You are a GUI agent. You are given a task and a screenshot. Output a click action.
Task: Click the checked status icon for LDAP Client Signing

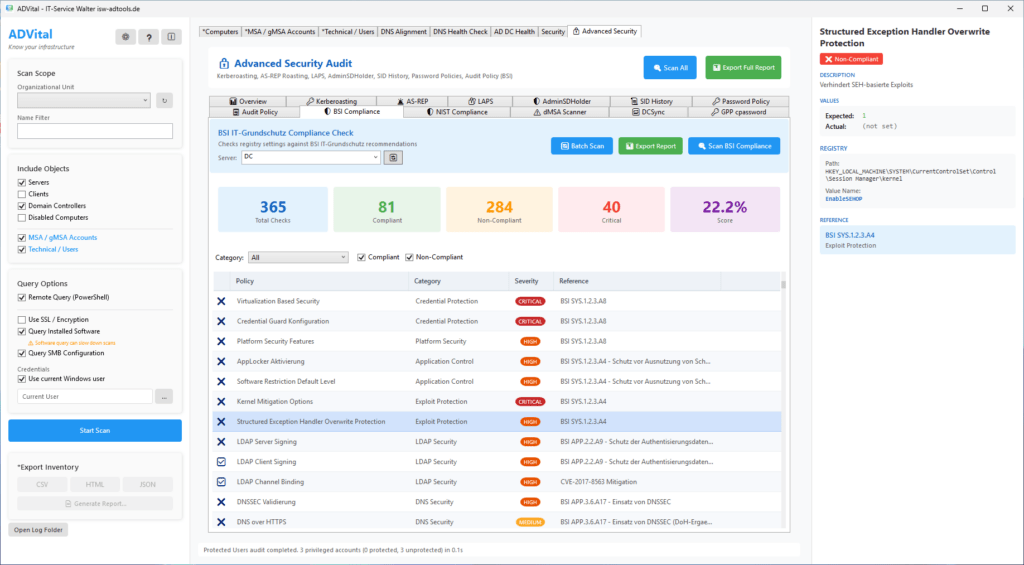click(221, 462)
